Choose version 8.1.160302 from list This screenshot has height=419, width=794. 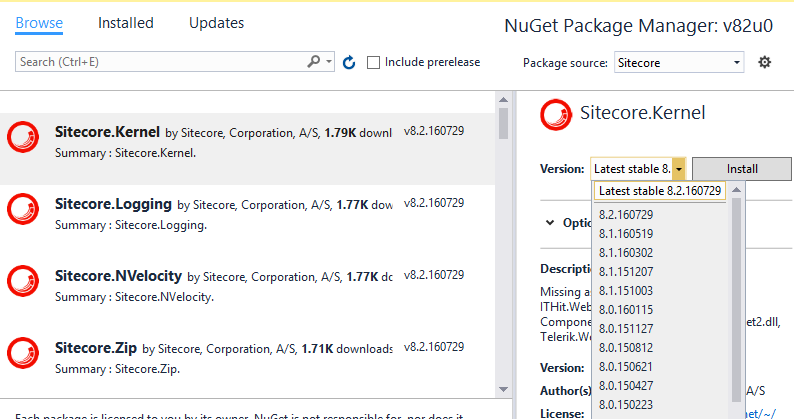click(x=626, y=252)
